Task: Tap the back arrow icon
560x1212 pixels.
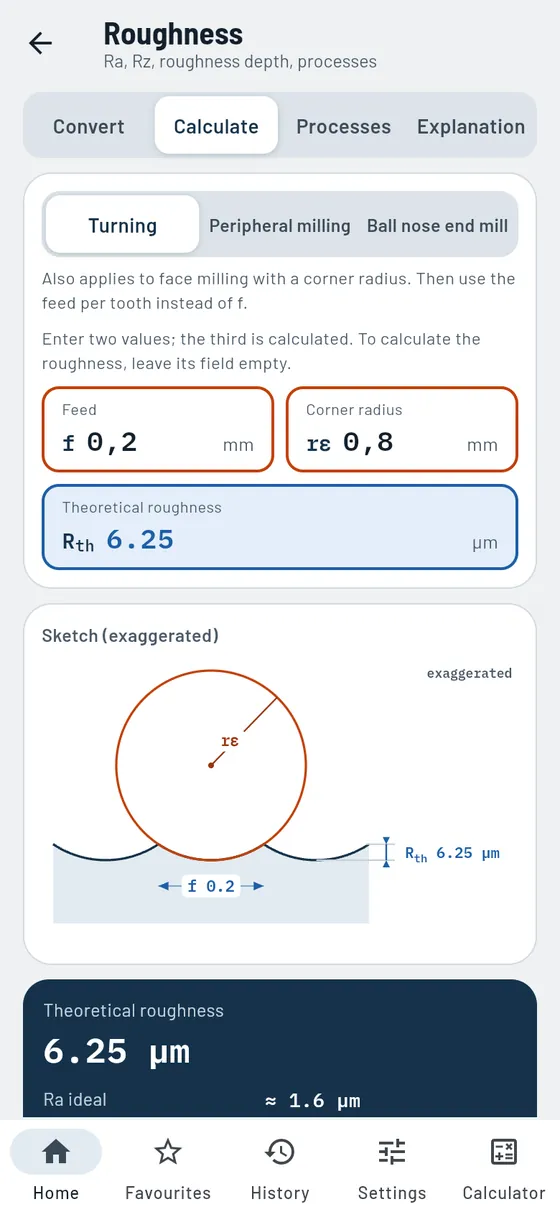Action: pos(40,43)
